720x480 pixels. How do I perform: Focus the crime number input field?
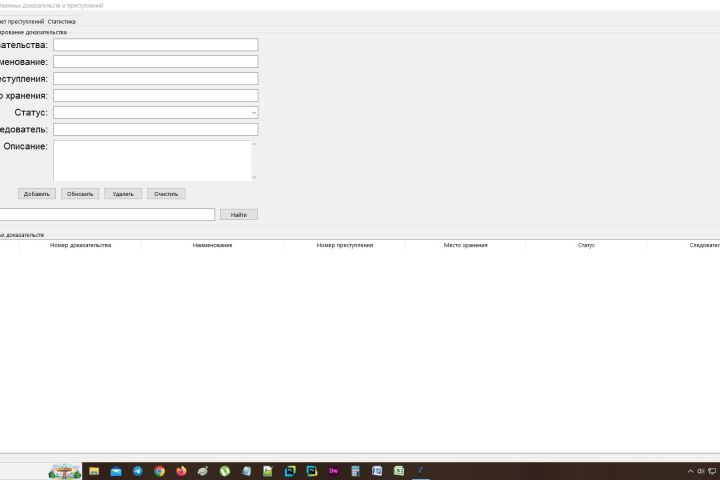pos(156,79)
